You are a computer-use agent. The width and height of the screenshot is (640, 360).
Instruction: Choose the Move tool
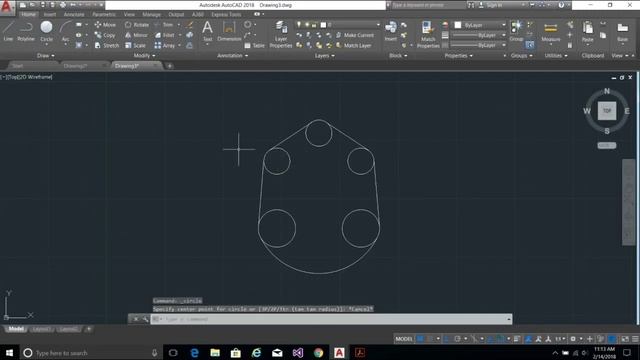tap(105, 24)
